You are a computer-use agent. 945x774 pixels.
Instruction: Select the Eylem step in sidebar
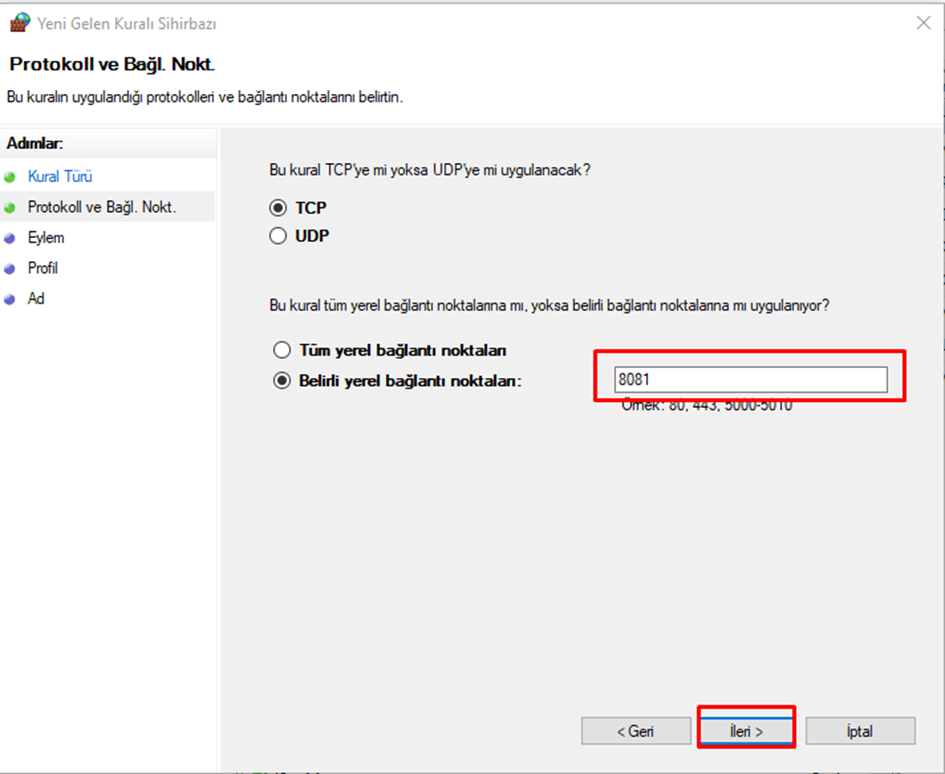(46, 238)
